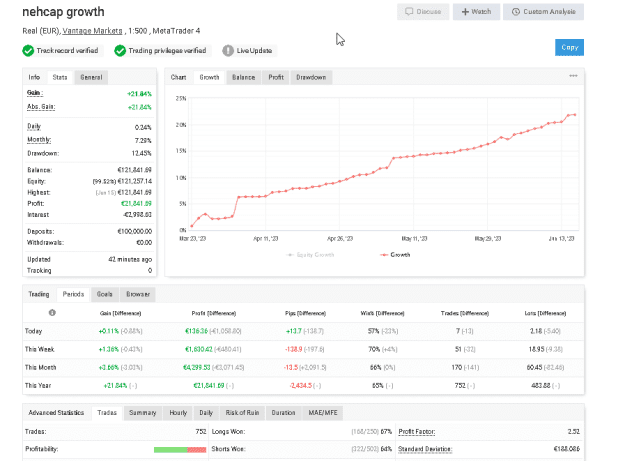This screenshot has height=461, width=625.
Task: Click the This Month row label
Action: click(x=41, y=367)
